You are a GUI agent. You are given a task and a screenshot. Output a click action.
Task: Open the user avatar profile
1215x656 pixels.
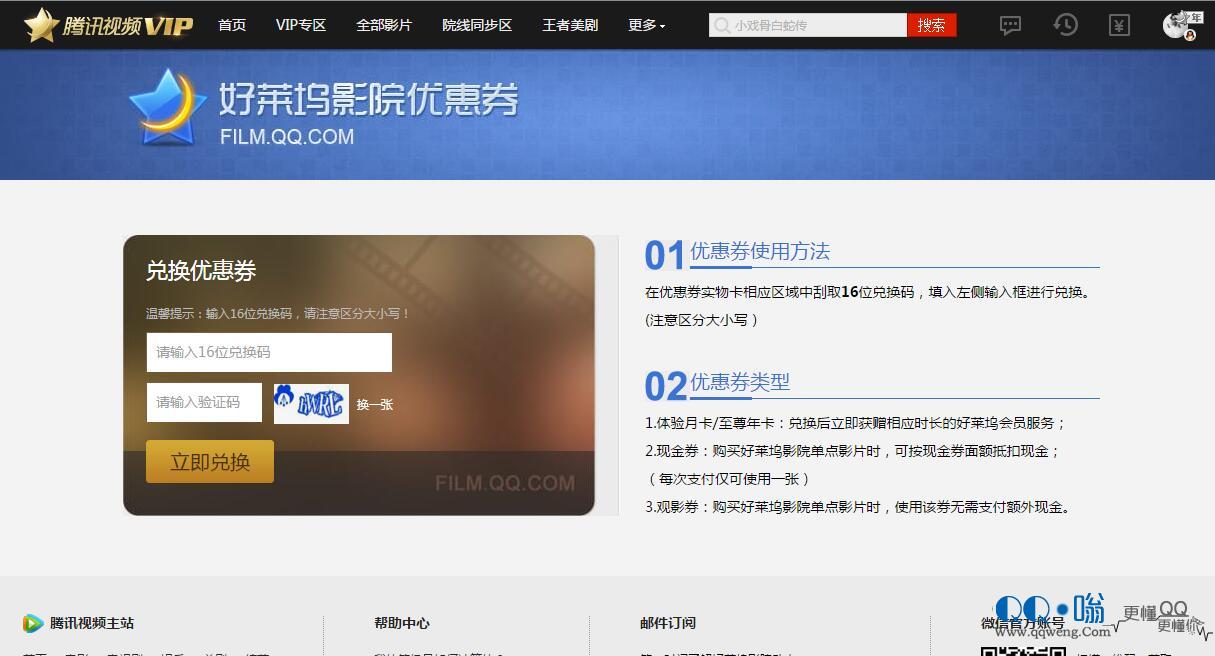[1178, 25]
